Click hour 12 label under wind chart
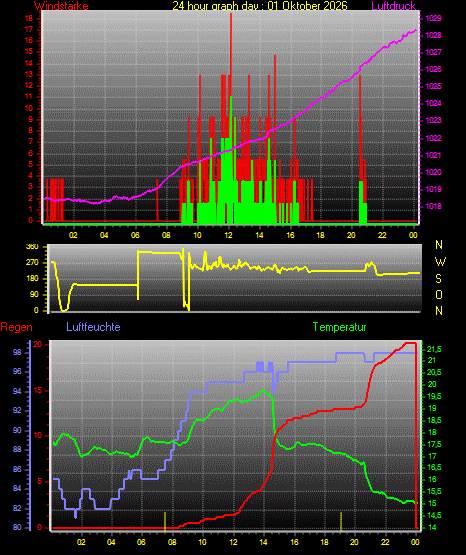This screenshot has width=466, height=555. [x=228, y=235]
